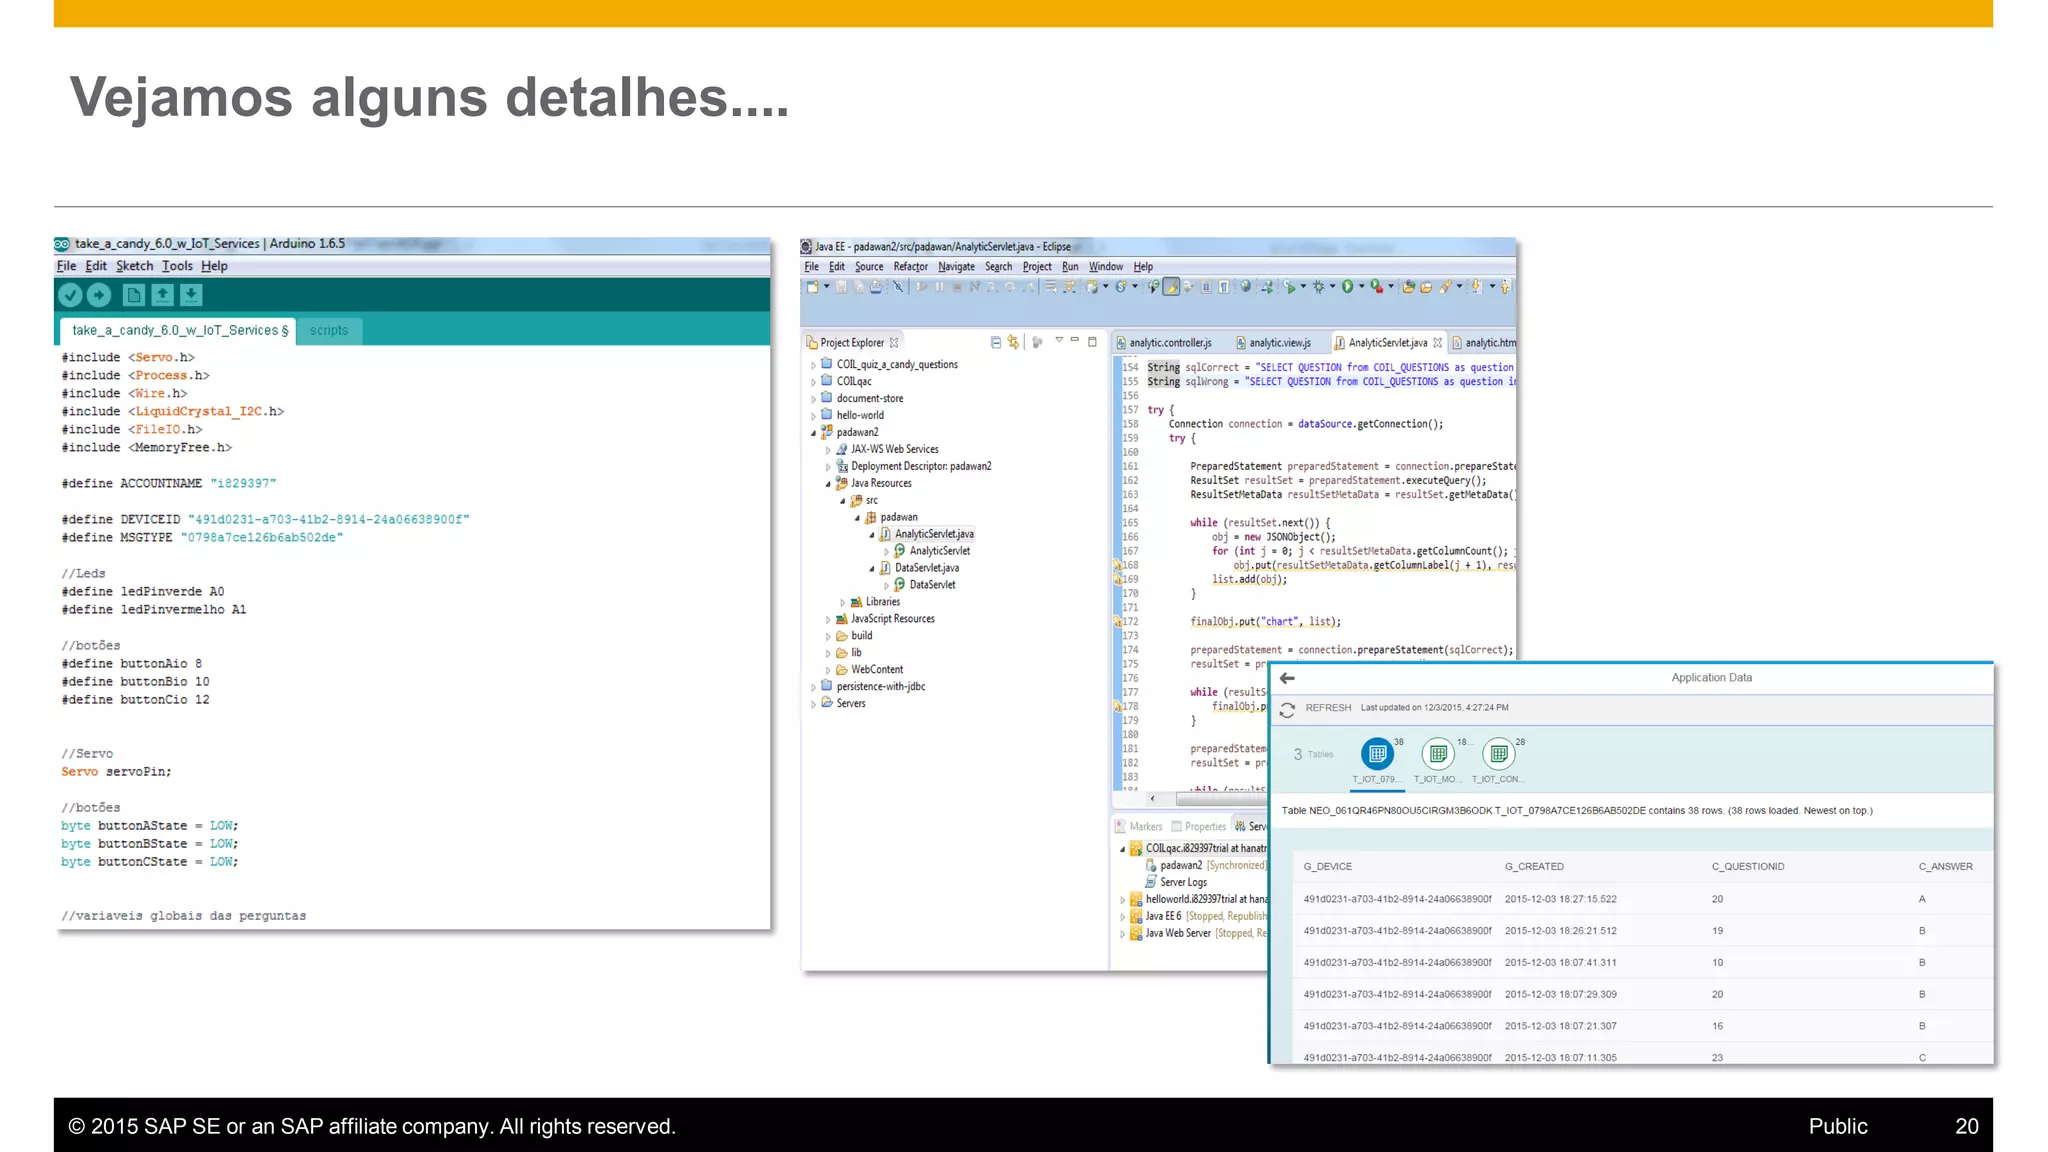
Task: Collapse the padawan2 project node
Action: pos(813,433)
